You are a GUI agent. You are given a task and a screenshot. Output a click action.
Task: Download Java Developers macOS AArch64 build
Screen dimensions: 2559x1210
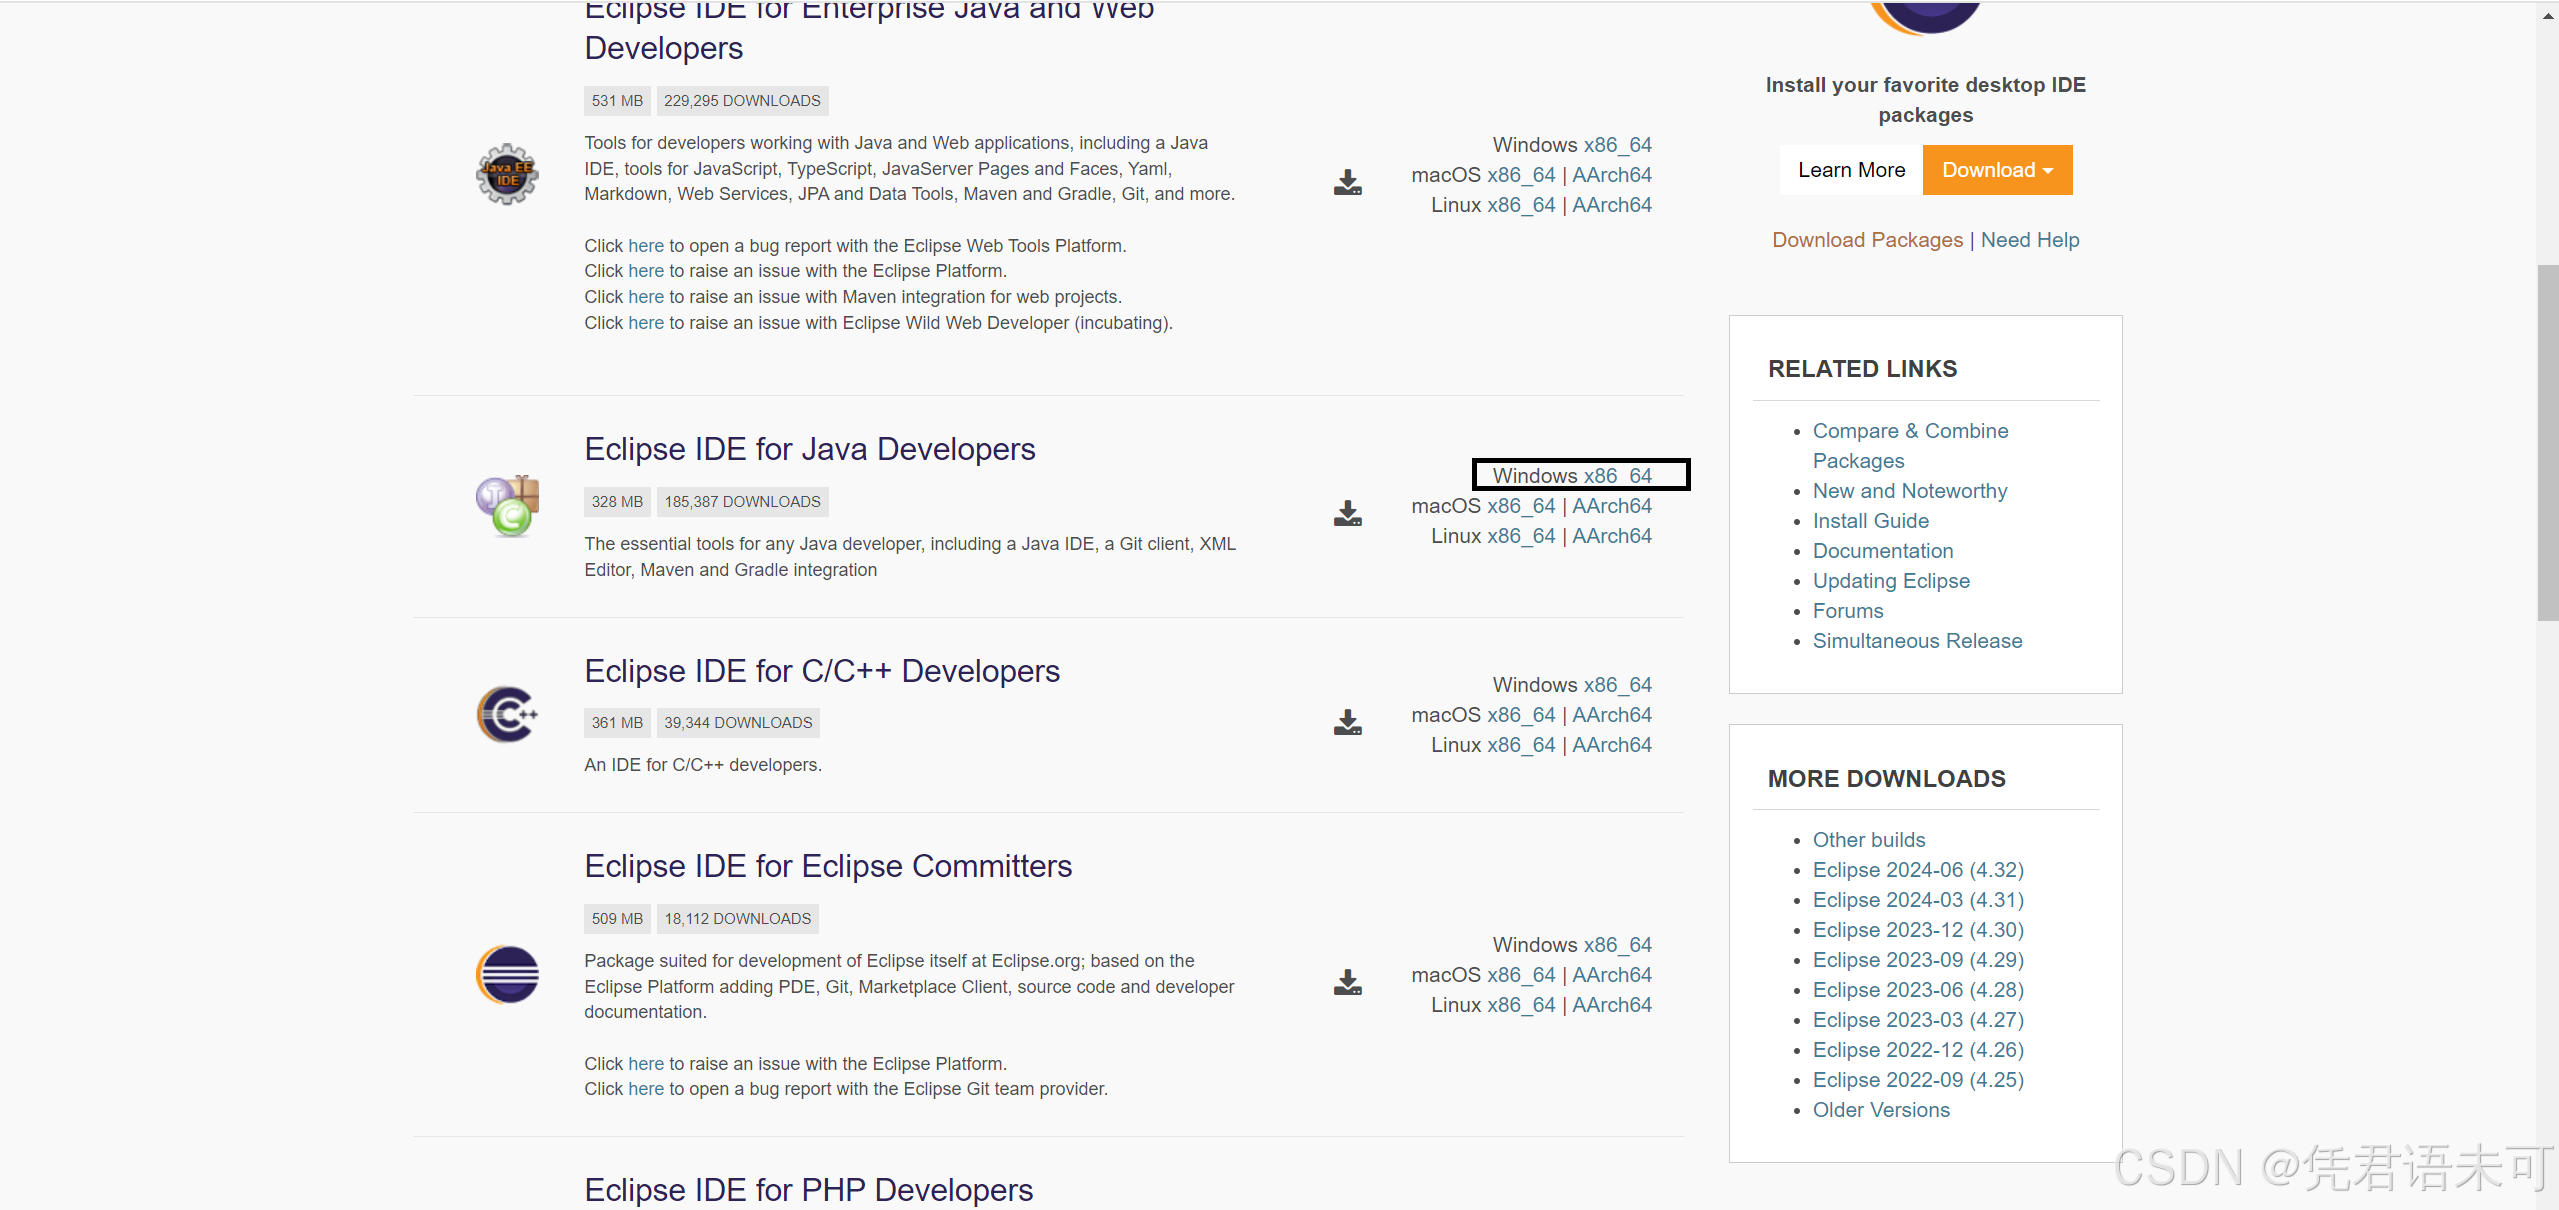1612,506
